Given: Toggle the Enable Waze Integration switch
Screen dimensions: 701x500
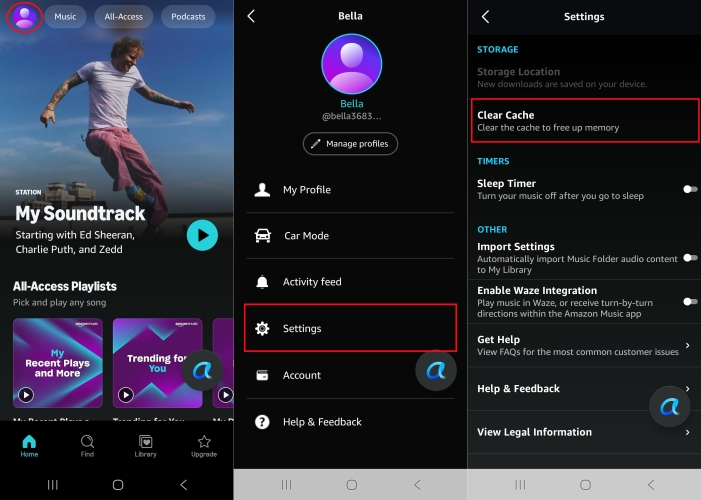Looking at the screenshot, I should 690,301.
